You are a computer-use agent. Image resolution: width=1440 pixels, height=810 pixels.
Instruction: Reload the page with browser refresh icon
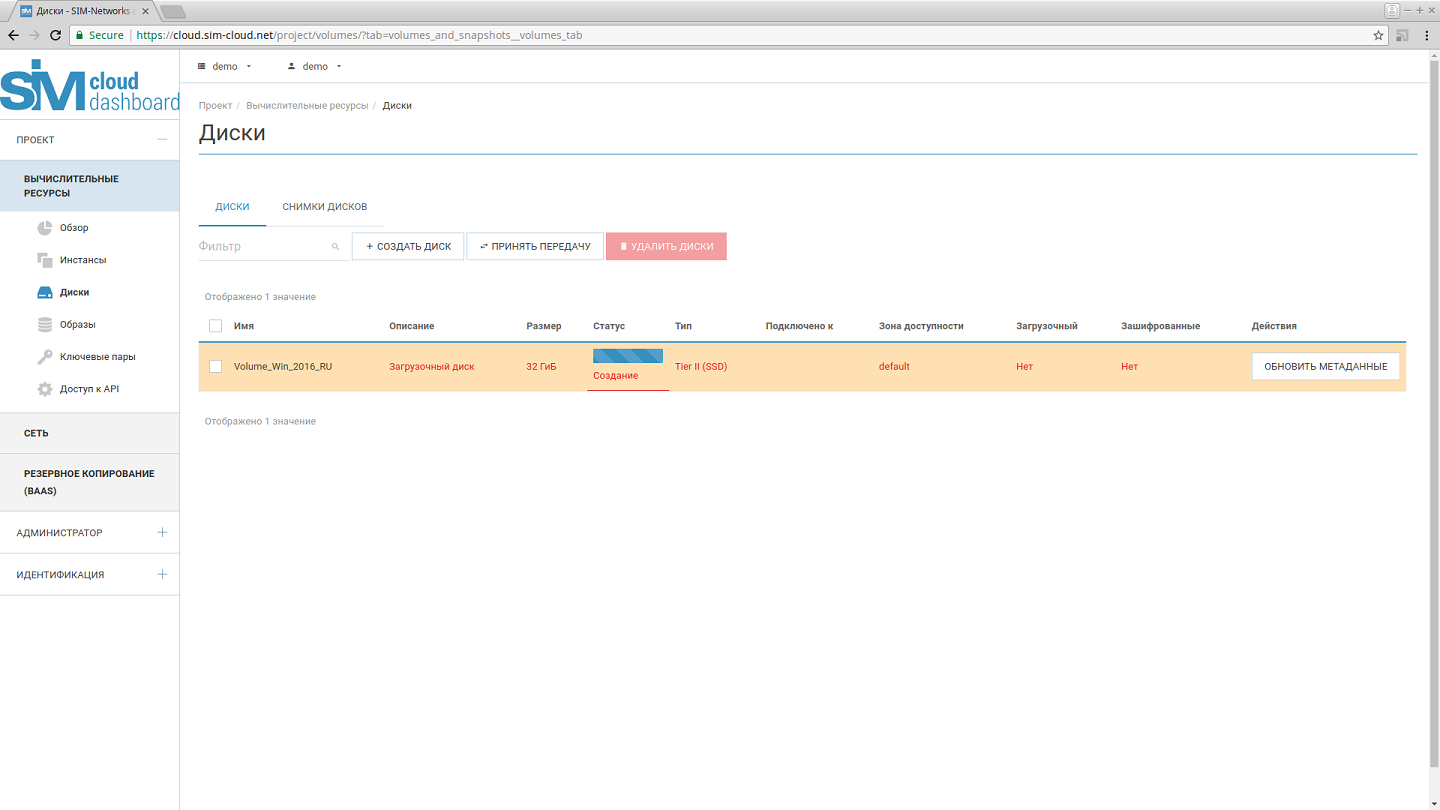(56, 35)
